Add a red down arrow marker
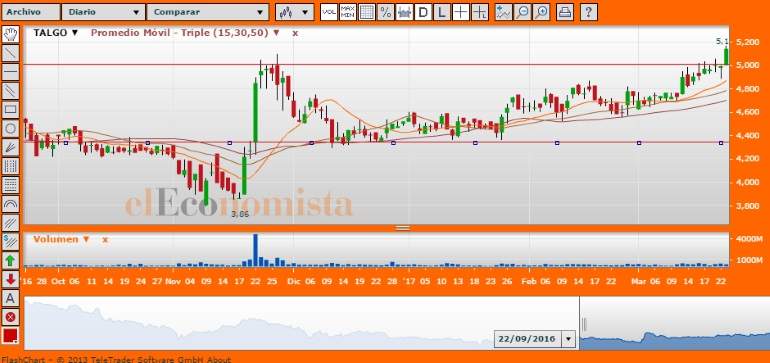Viewport: 770px width, 363px height. (11, 279)
